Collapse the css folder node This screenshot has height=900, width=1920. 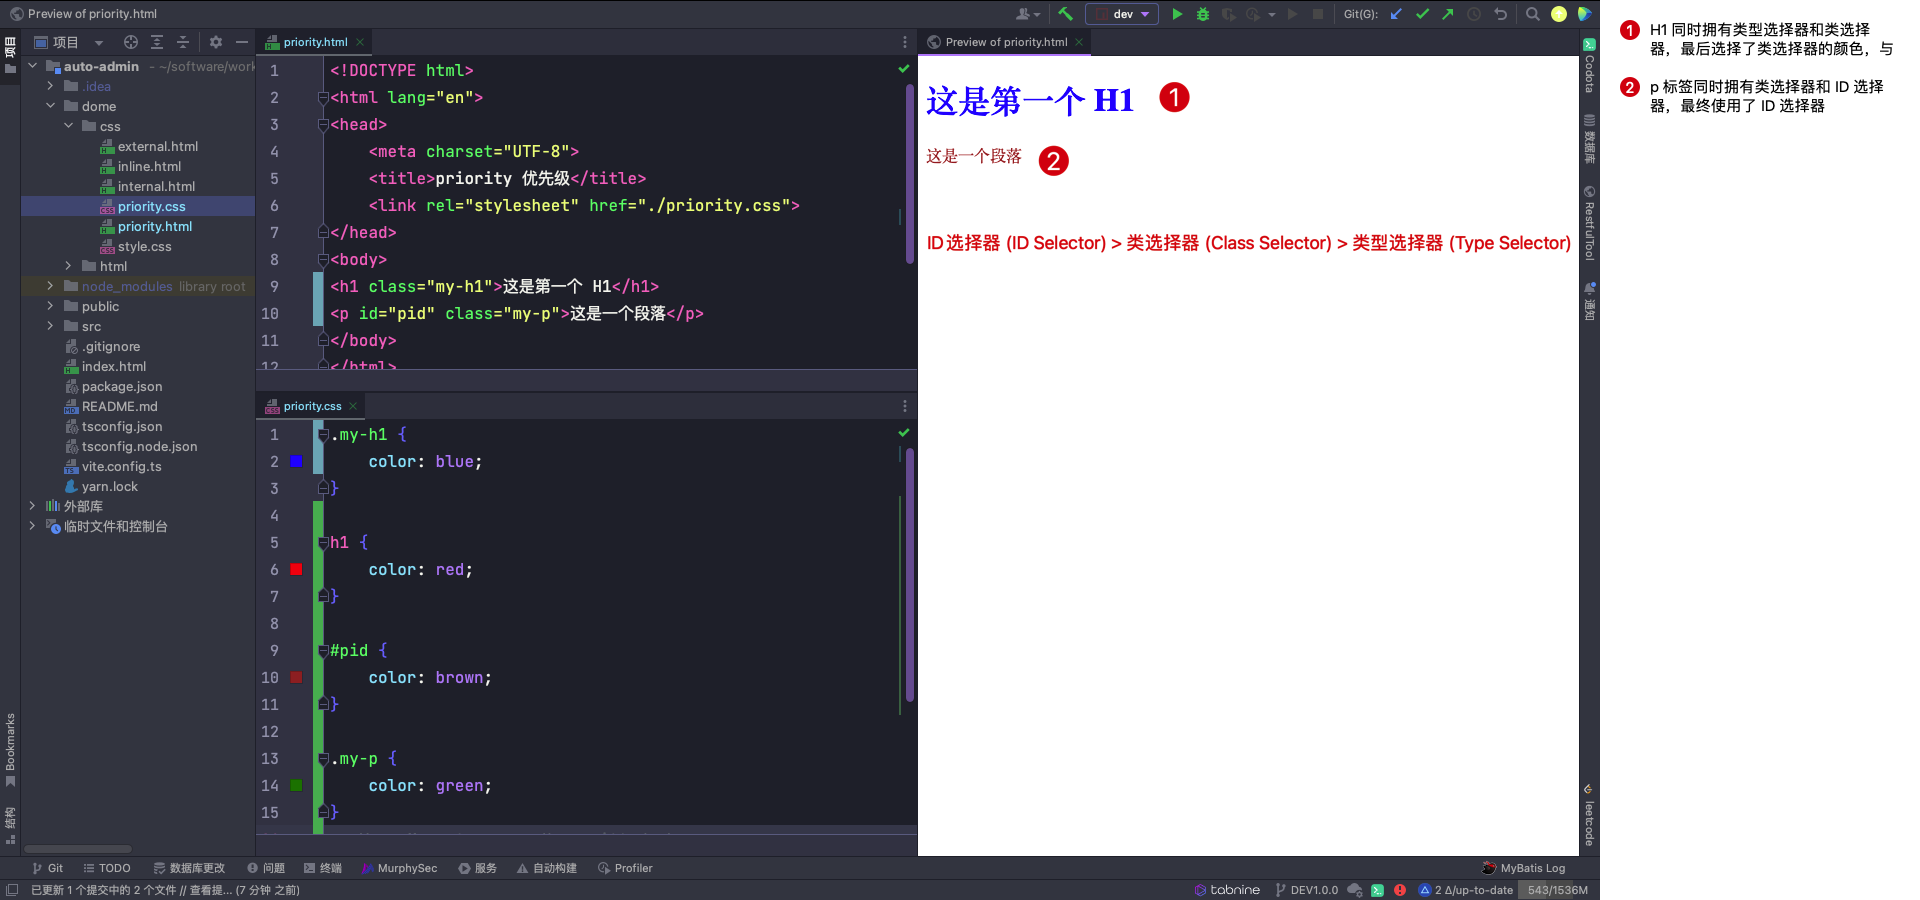pyautogui.click(x=68, y=126)
